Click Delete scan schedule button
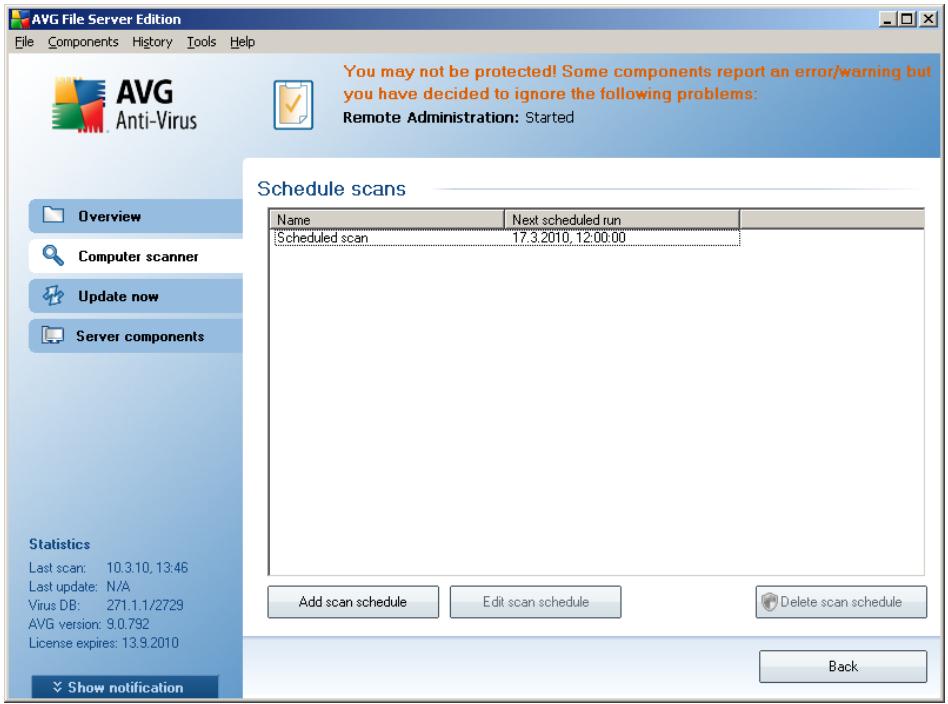Viewport: 948px width, 704px height. coord(841,602)
